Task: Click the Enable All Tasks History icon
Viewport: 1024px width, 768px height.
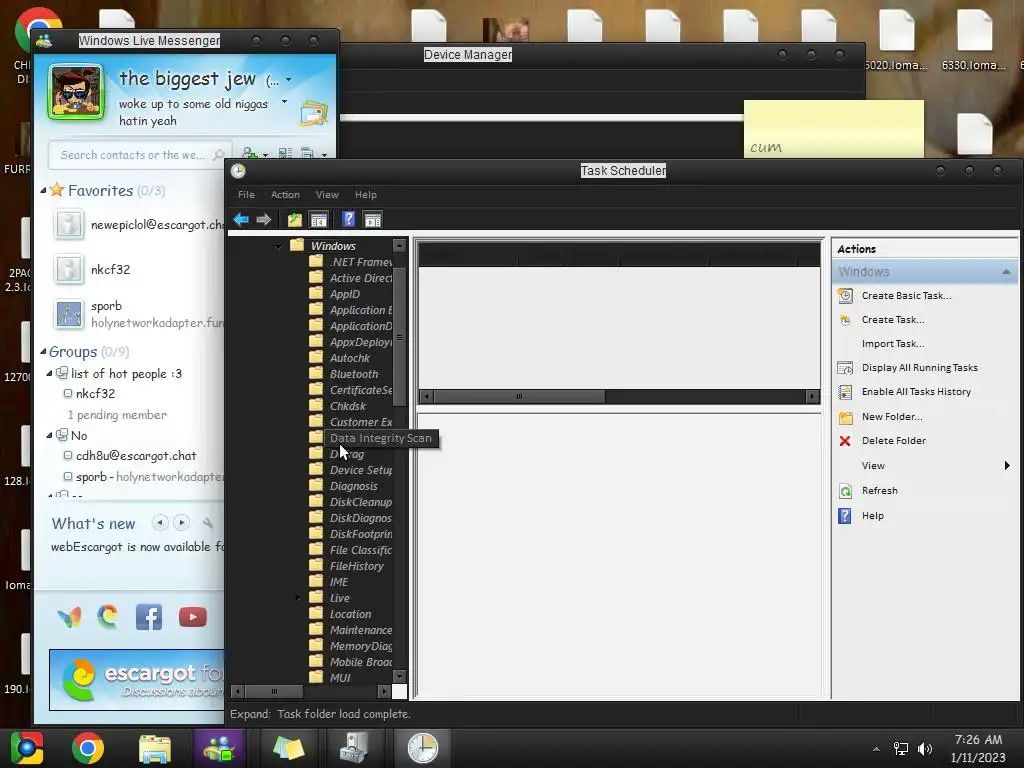Action: (845, 392)
